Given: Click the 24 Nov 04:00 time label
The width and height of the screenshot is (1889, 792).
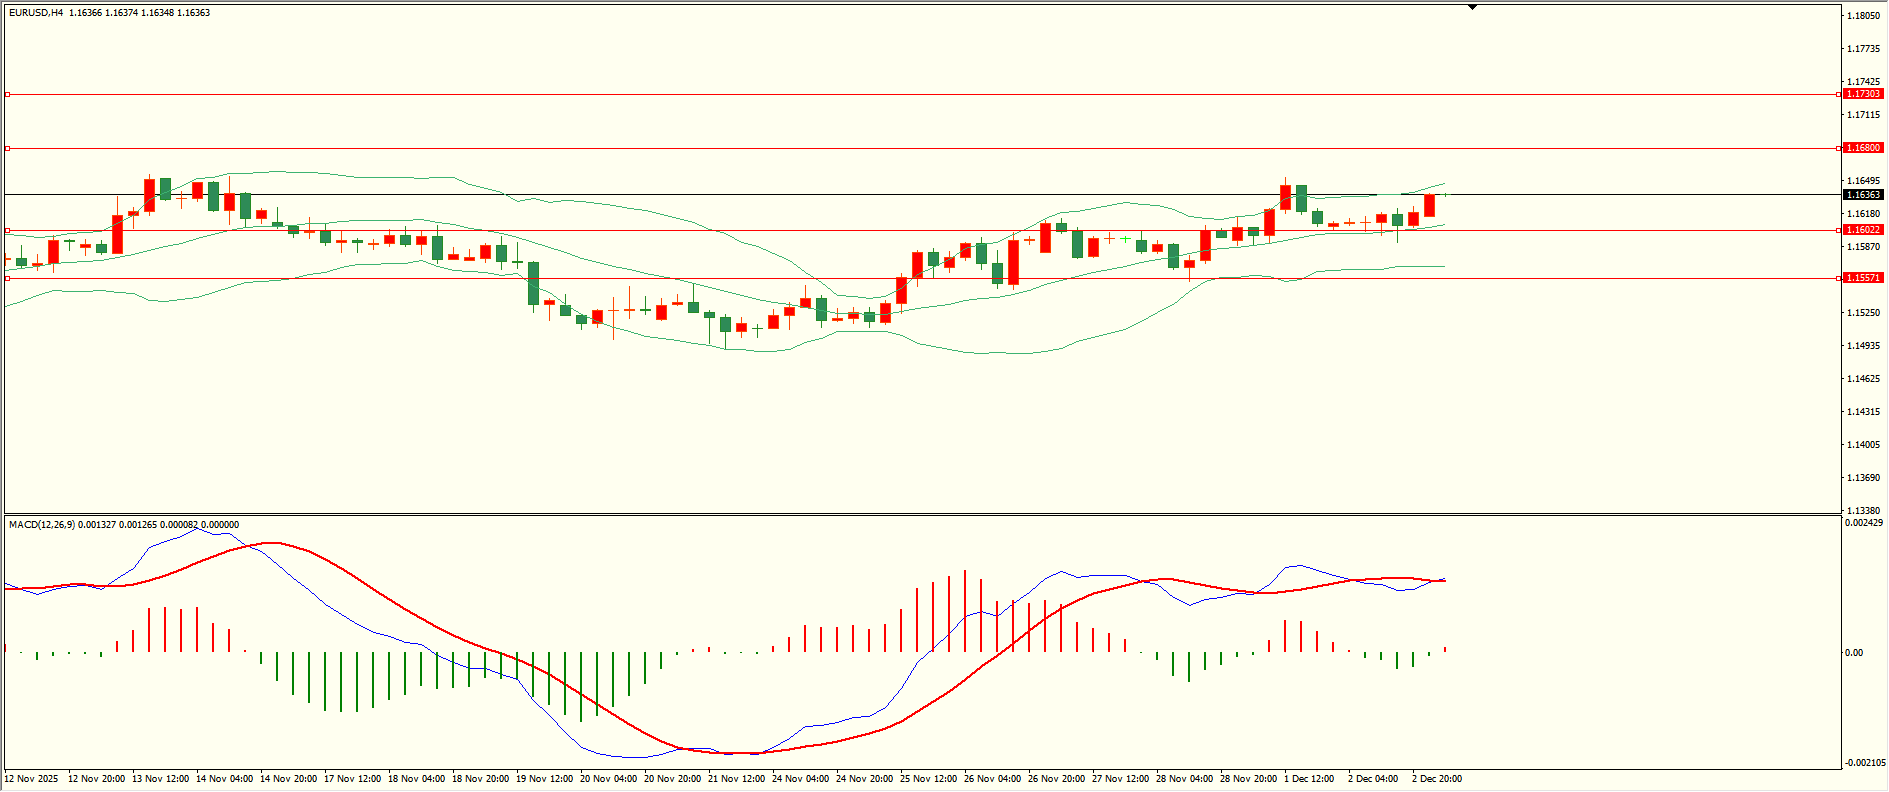Looking at the screenshot, I should pos(800,779).
